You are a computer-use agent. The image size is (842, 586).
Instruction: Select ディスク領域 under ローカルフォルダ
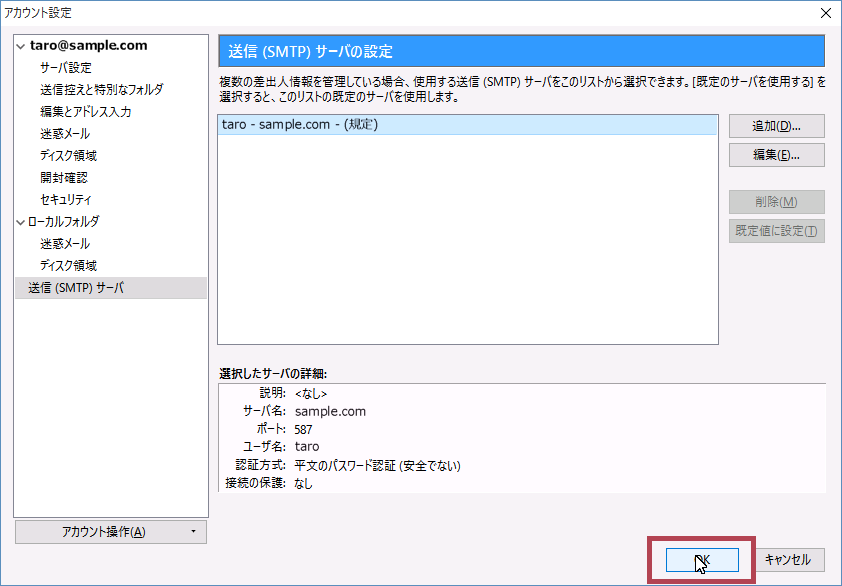click(68, 266)
